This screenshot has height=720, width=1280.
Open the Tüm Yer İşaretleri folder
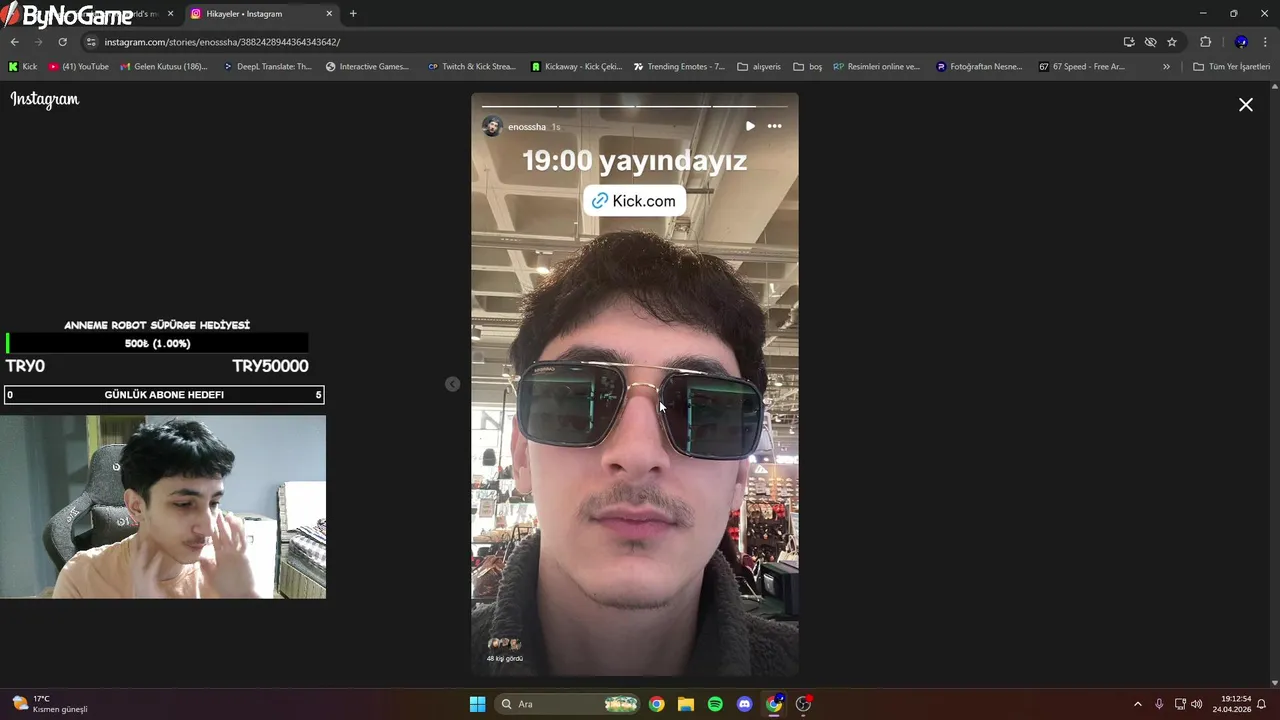pyautogui.click(x=1231, y=67)
